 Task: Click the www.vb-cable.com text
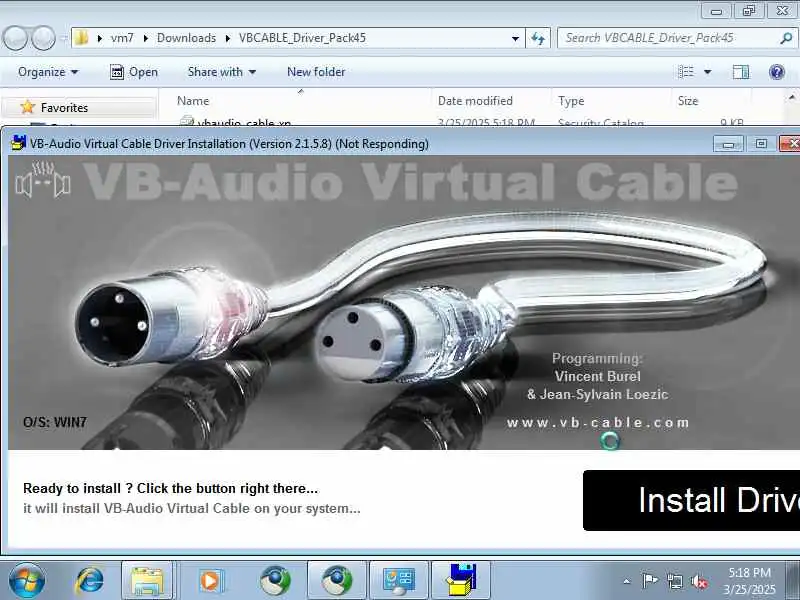tap(598, 422)
